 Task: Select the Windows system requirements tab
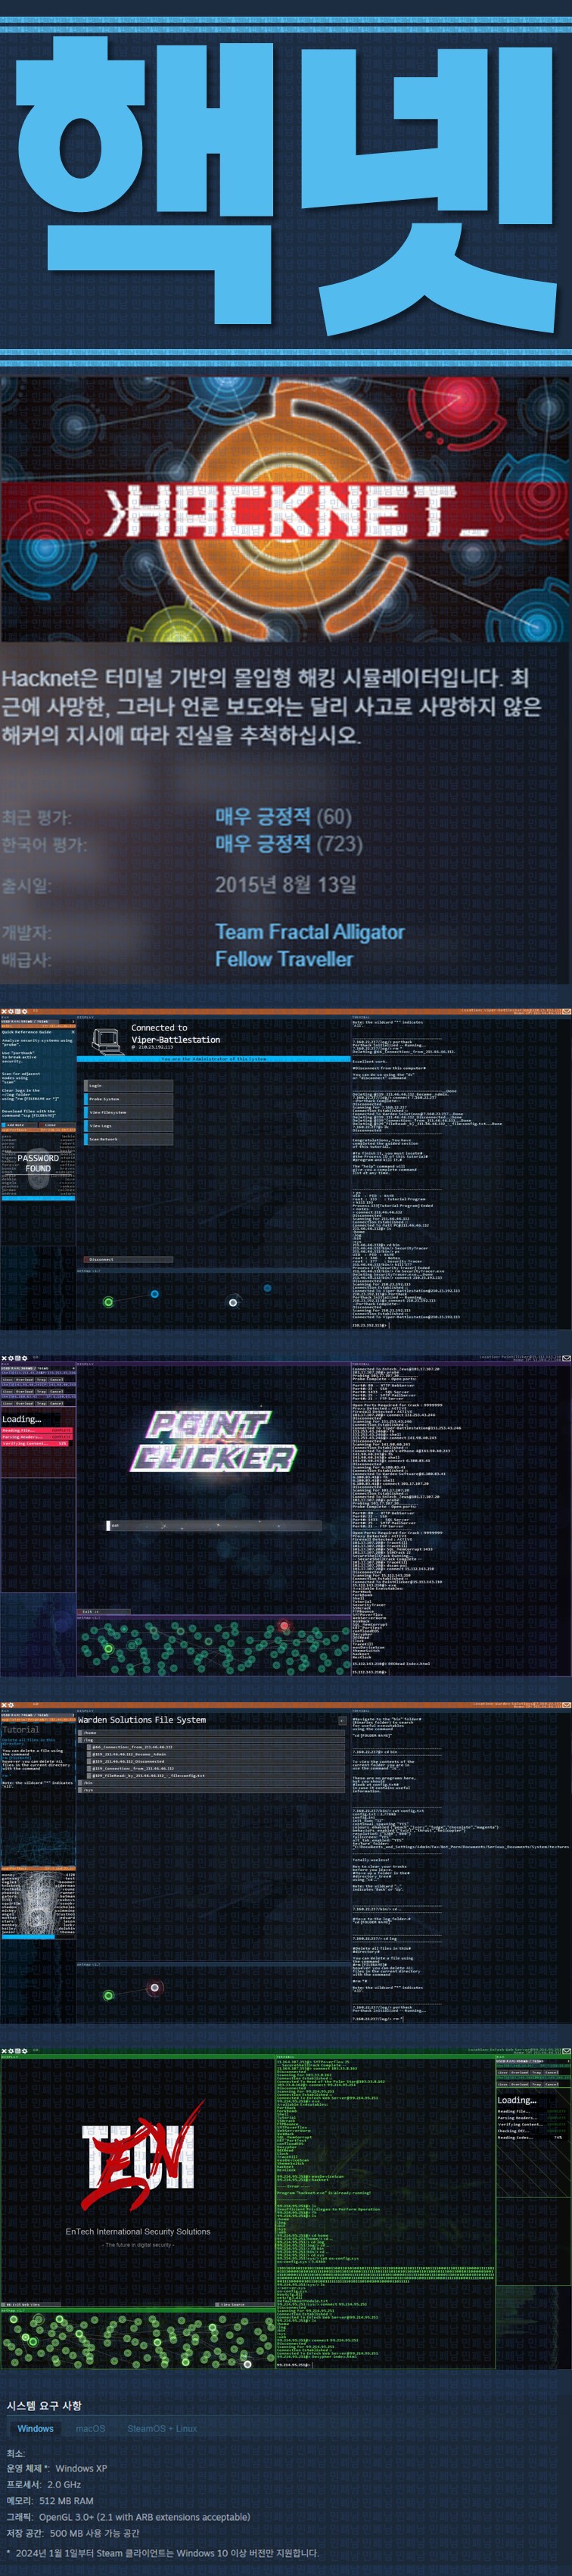35,2428
